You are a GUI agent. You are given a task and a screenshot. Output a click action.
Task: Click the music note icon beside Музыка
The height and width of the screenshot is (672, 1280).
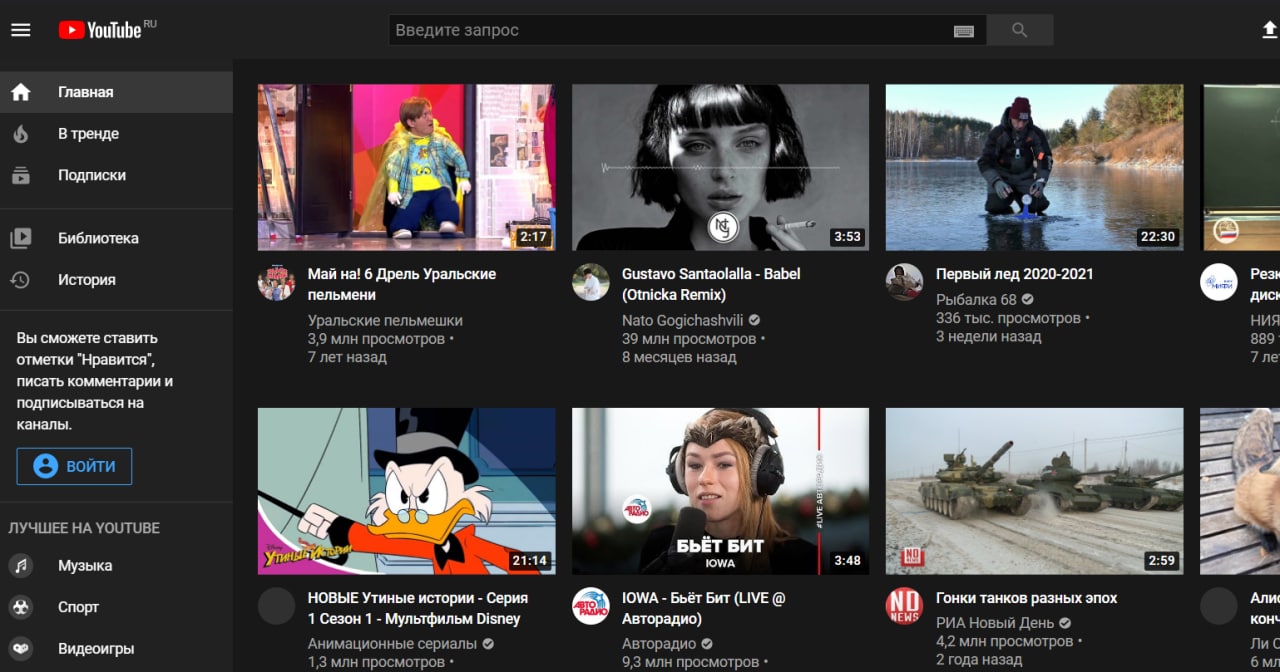(21, 566)
